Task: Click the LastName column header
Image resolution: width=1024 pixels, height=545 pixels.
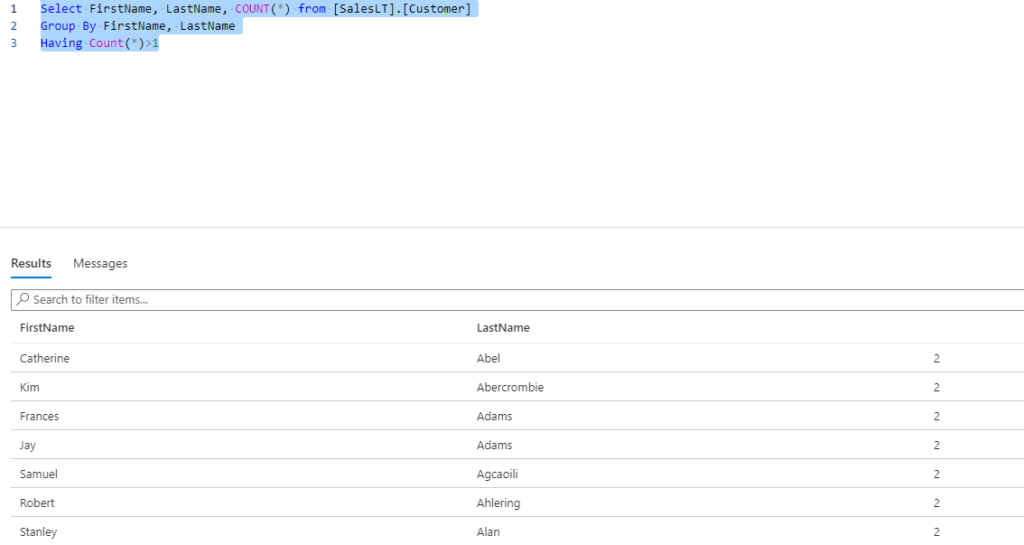Action: 503,328
